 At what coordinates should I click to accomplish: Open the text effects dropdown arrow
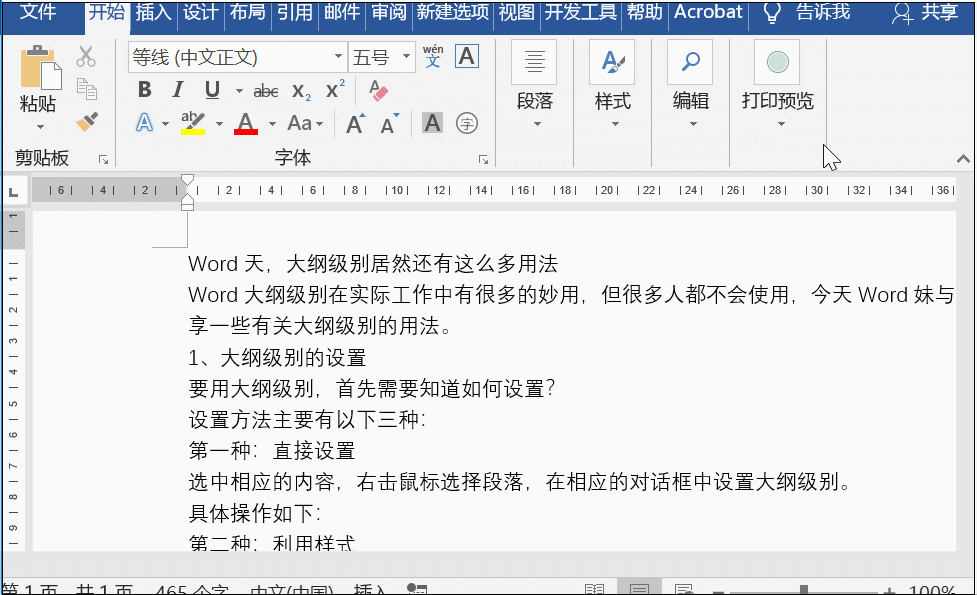[x=164, y=123]
